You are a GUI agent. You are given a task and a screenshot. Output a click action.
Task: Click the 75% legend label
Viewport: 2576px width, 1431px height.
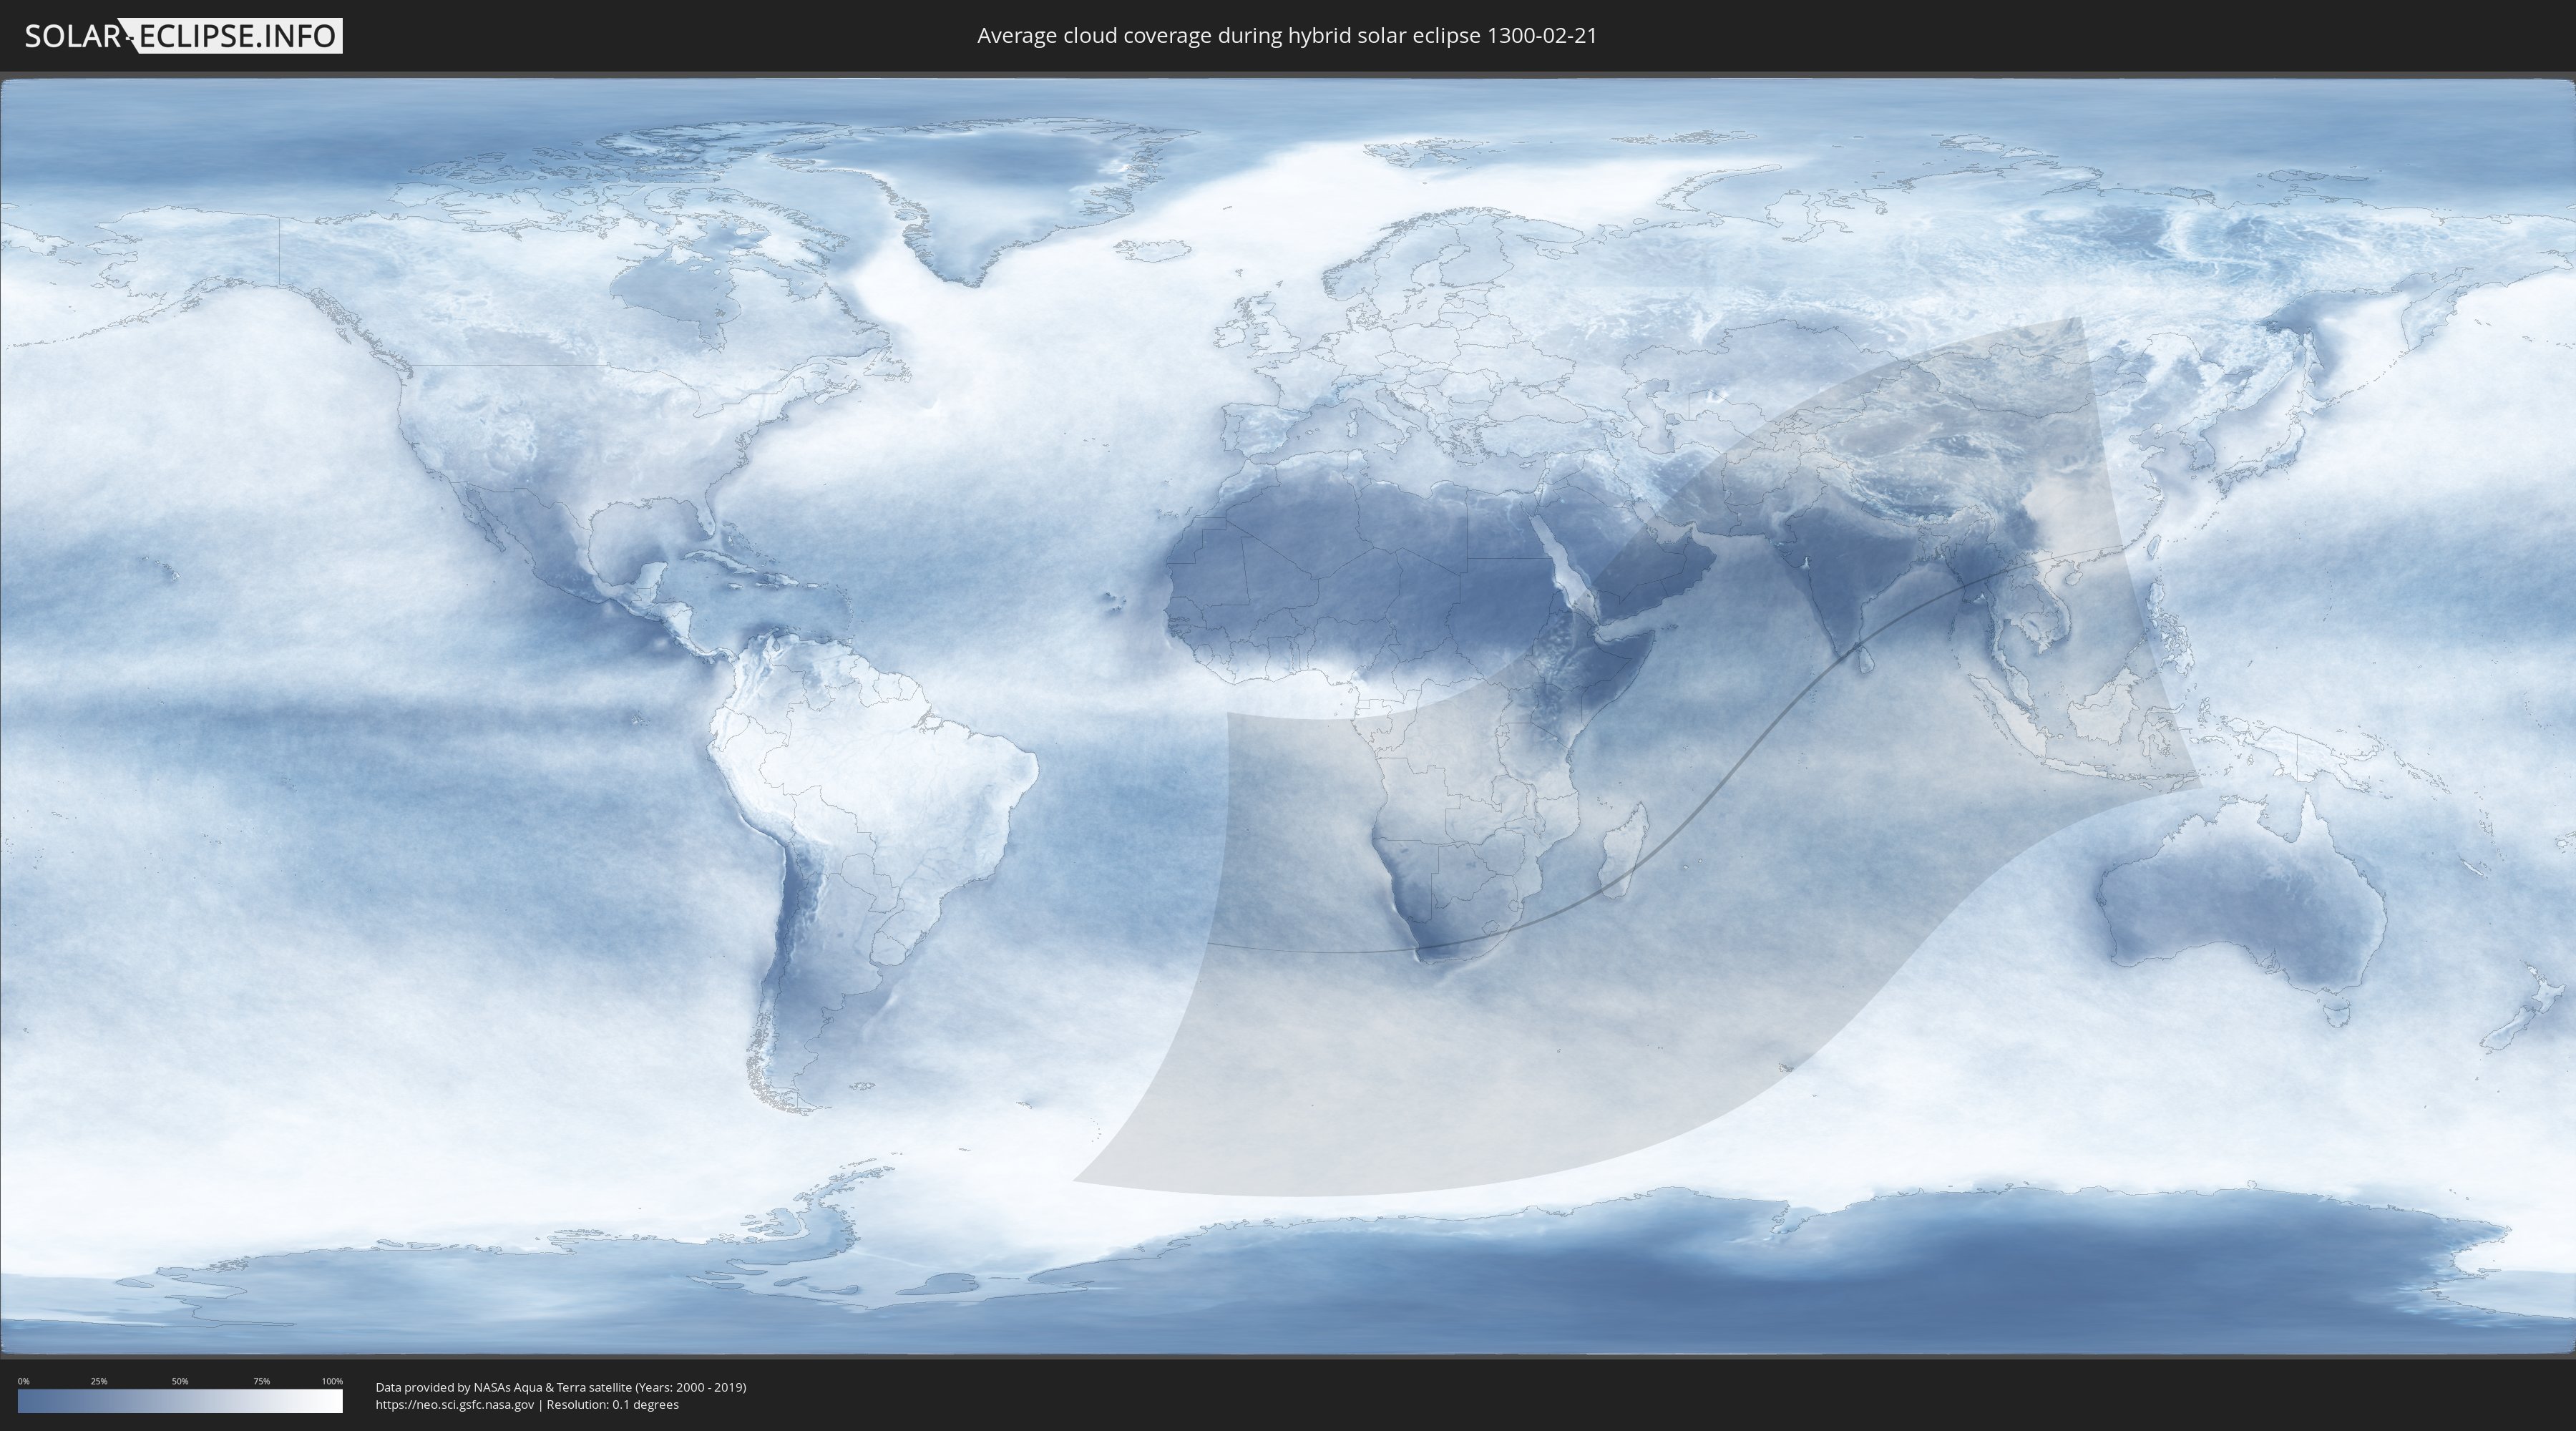coord(261,1381)
